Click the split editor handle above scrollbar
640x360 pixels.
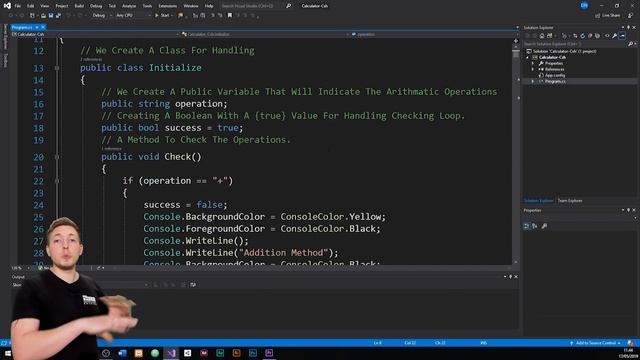[516, 41]
